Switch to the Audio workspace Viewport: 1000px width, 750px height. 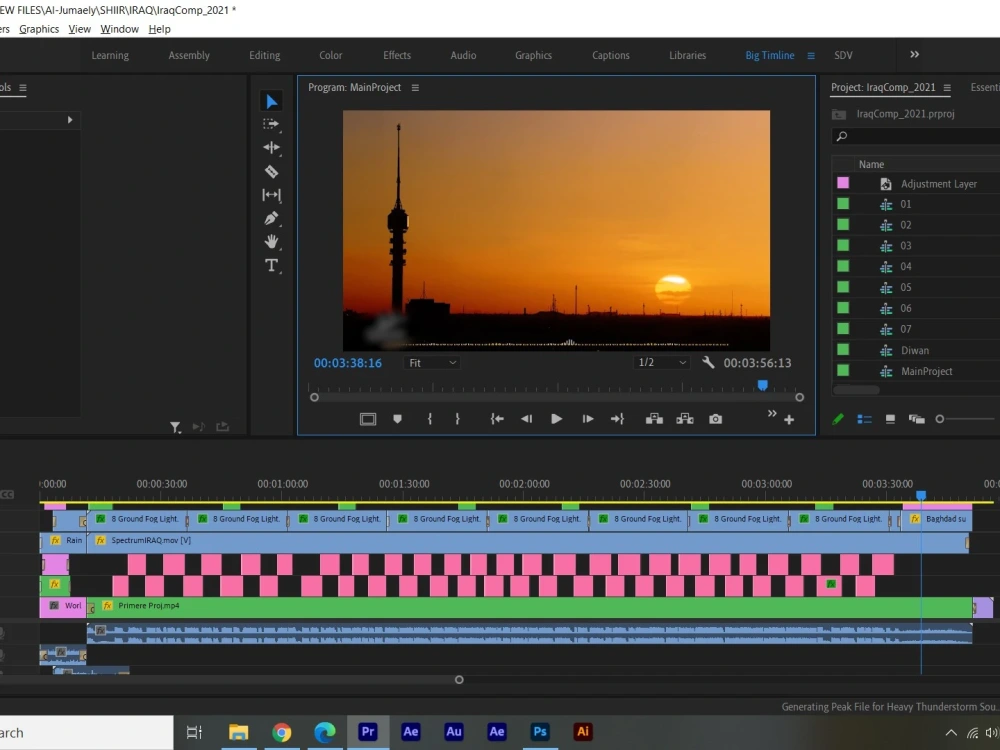coord(463,55)
